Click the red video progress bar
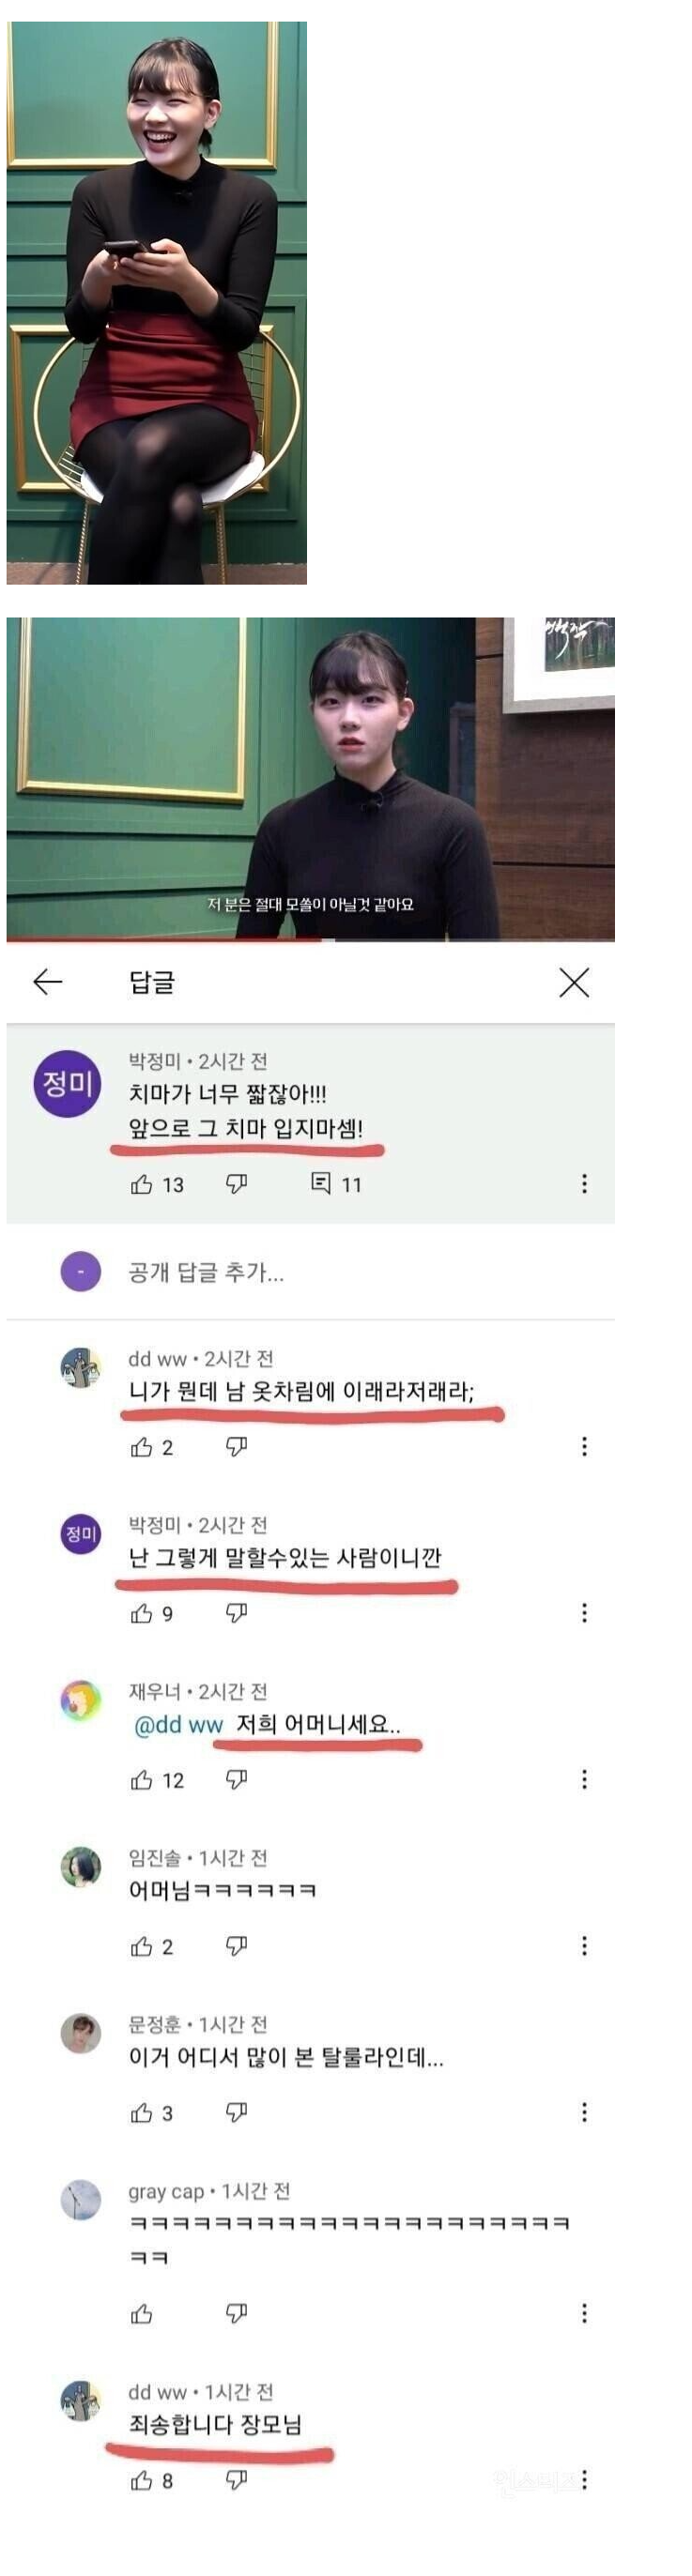692x2576 pixels. click(x=160, y=940)
